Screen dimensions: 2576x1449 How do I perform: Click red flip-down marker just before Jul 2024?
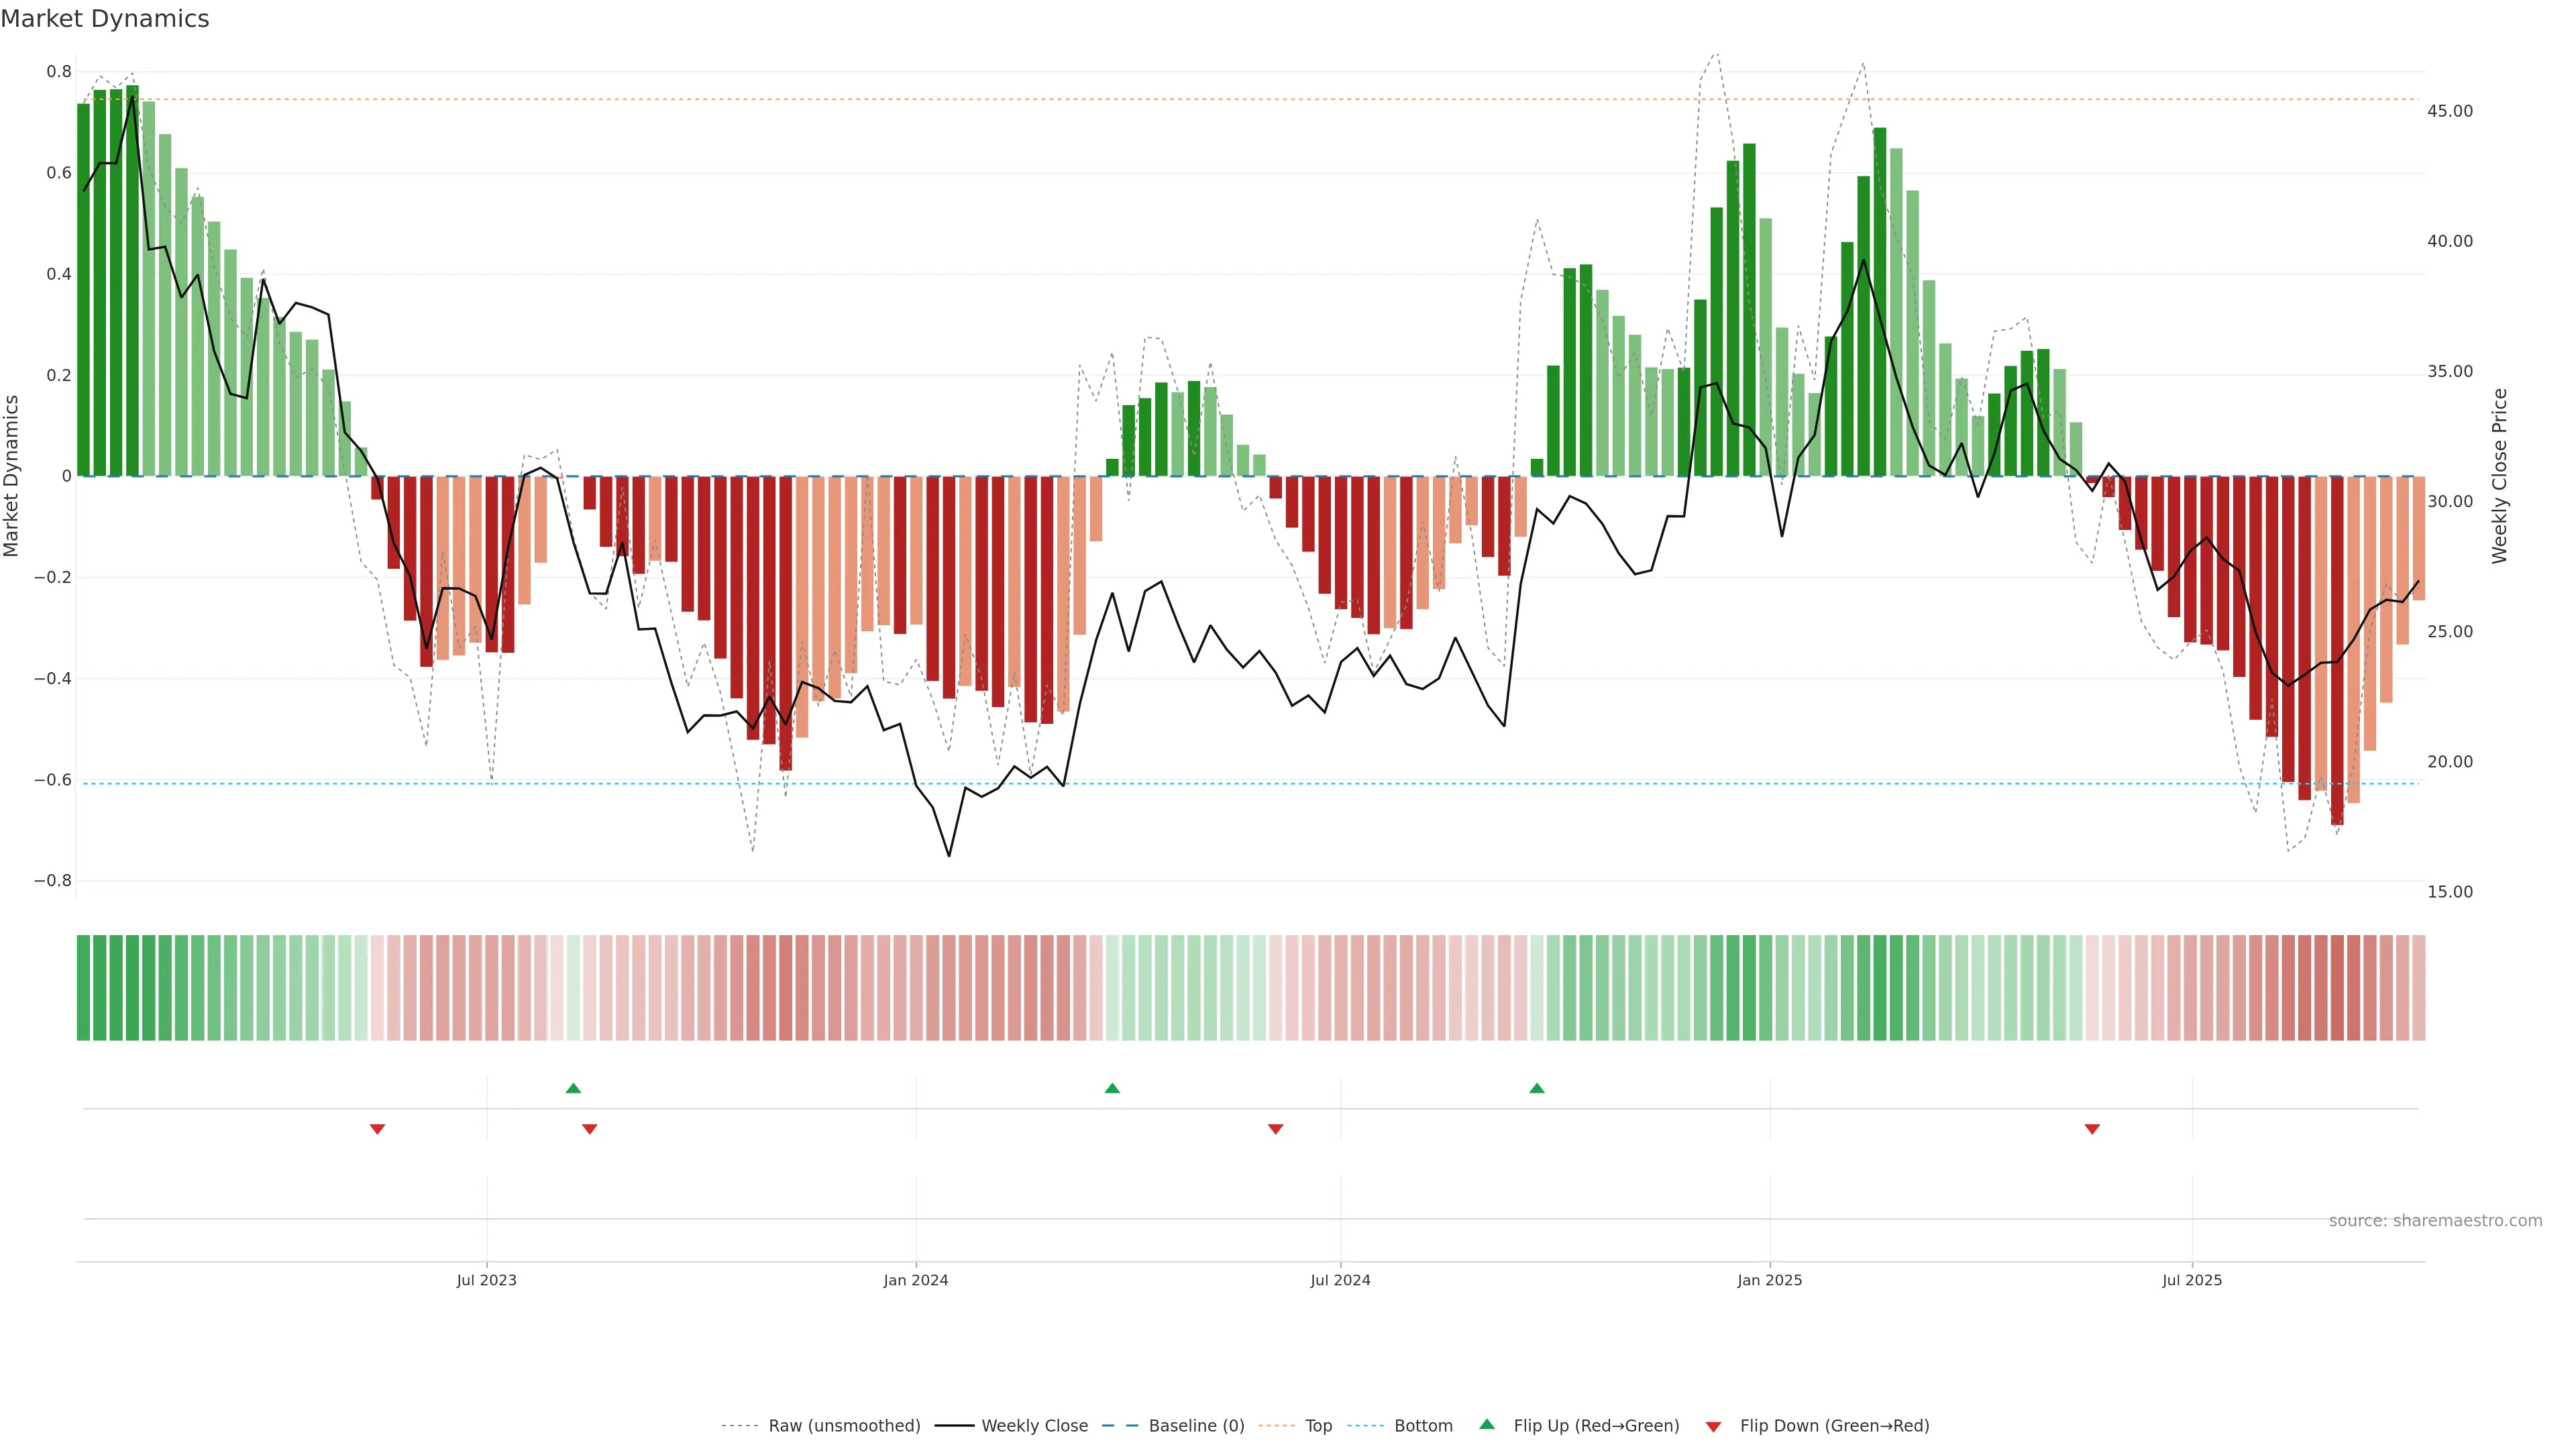pos(1275,1129)
